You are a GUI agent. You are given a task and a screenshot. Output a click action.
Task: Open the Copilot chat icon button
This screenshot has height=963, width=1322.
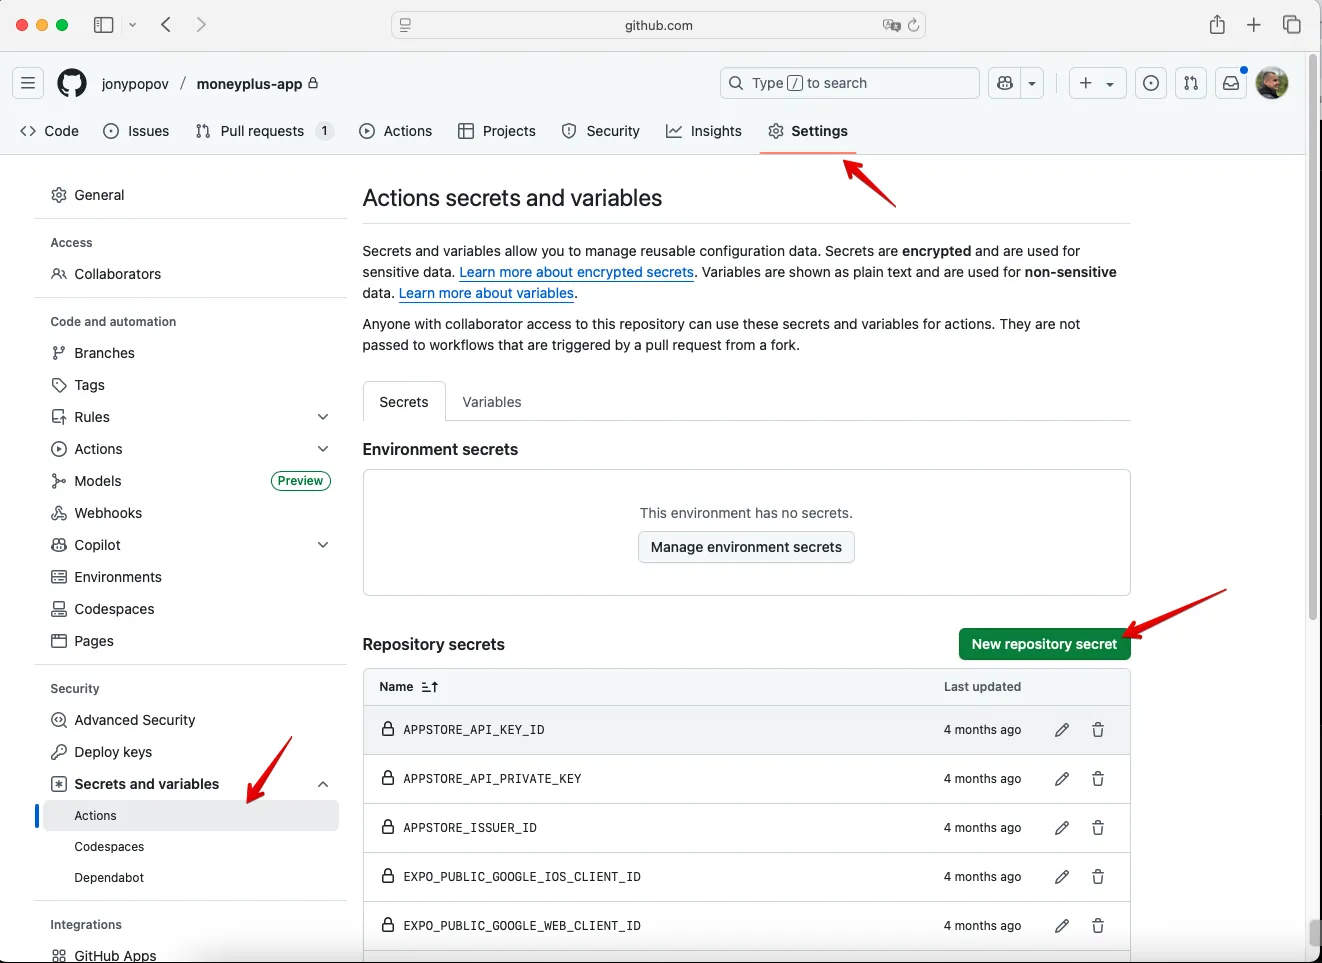pos(1005,83)
